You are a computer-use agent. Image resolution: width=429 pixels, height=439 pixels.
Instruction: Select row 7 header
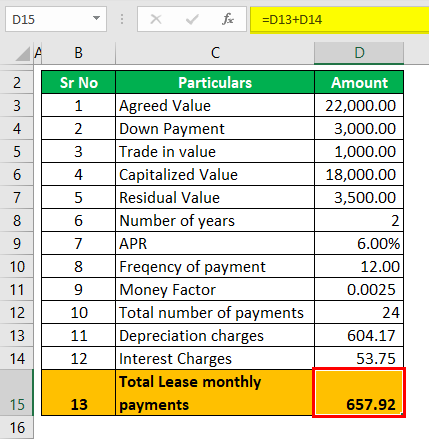pos(17,197)
